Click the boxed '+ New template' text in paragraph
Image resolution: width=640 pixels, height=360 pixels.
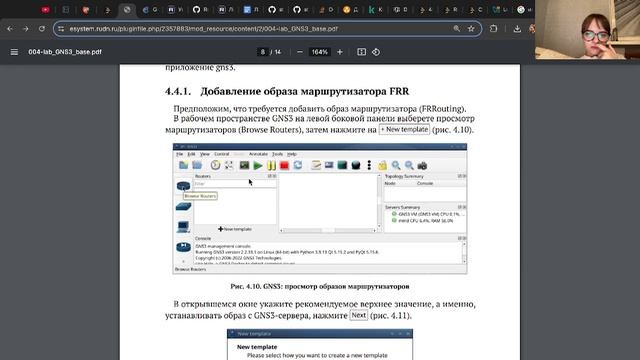(404, 129)
